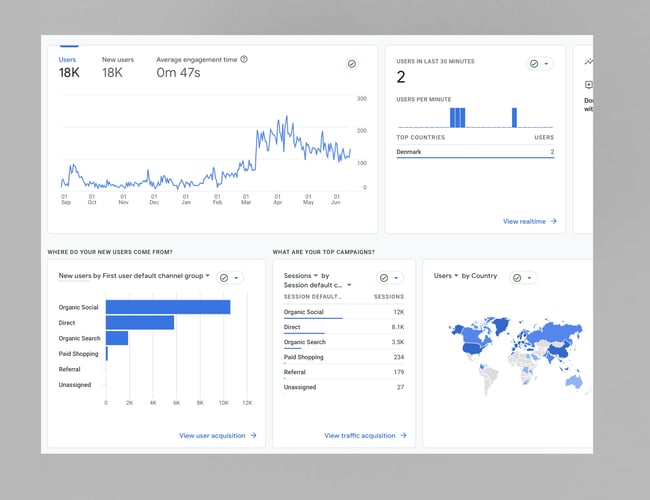Open the View realtime link
Image resolution: width=650 pixels, height=500 pixels.
pyautogui.click(x=524, y=221)
